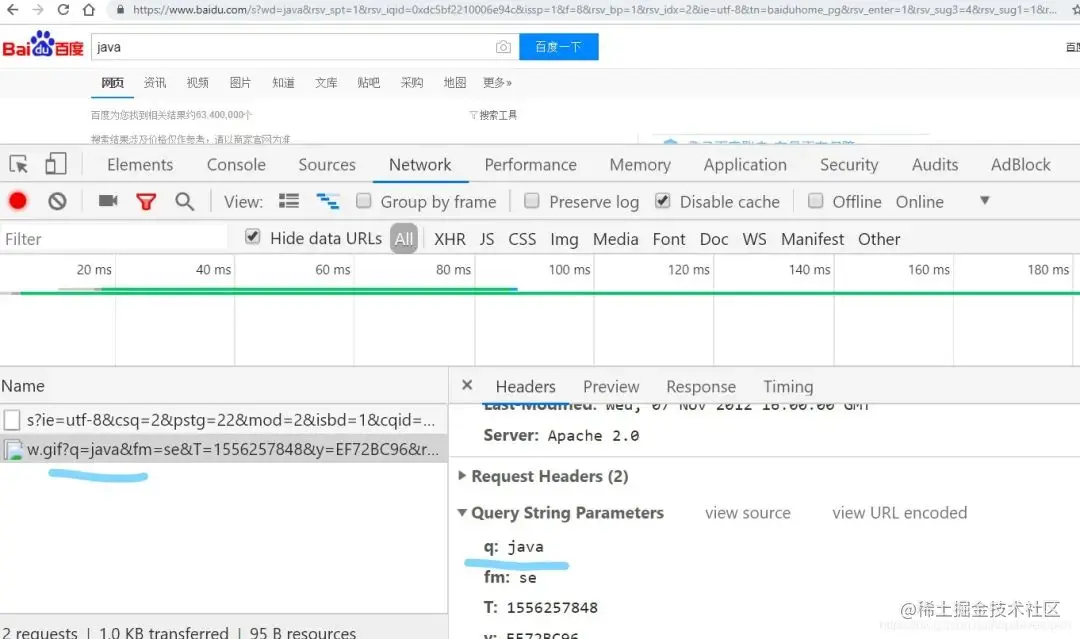Filter requests by WS
The height and width of the screenshot is (639, 1080).
[x=754, y=239]
